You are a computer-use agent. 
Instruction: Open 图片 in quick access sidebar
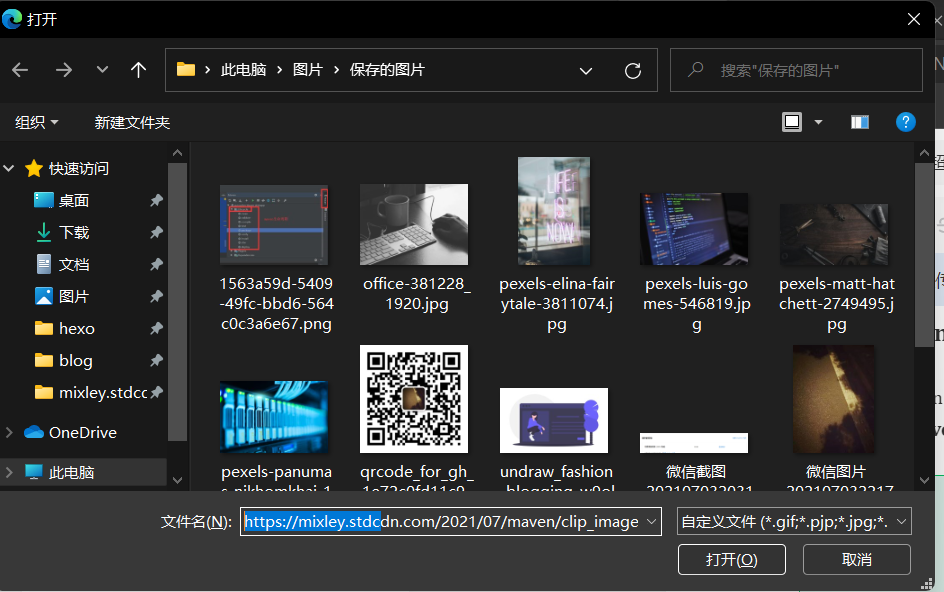[61, 296]
